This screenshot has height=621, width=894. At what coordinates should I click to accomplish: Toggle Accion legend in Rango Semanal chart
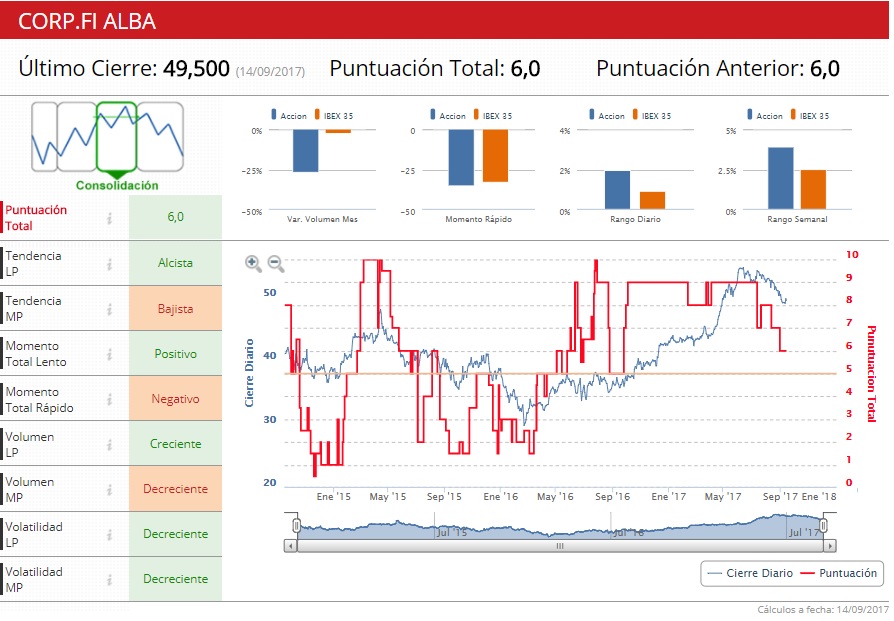(765, 115)
